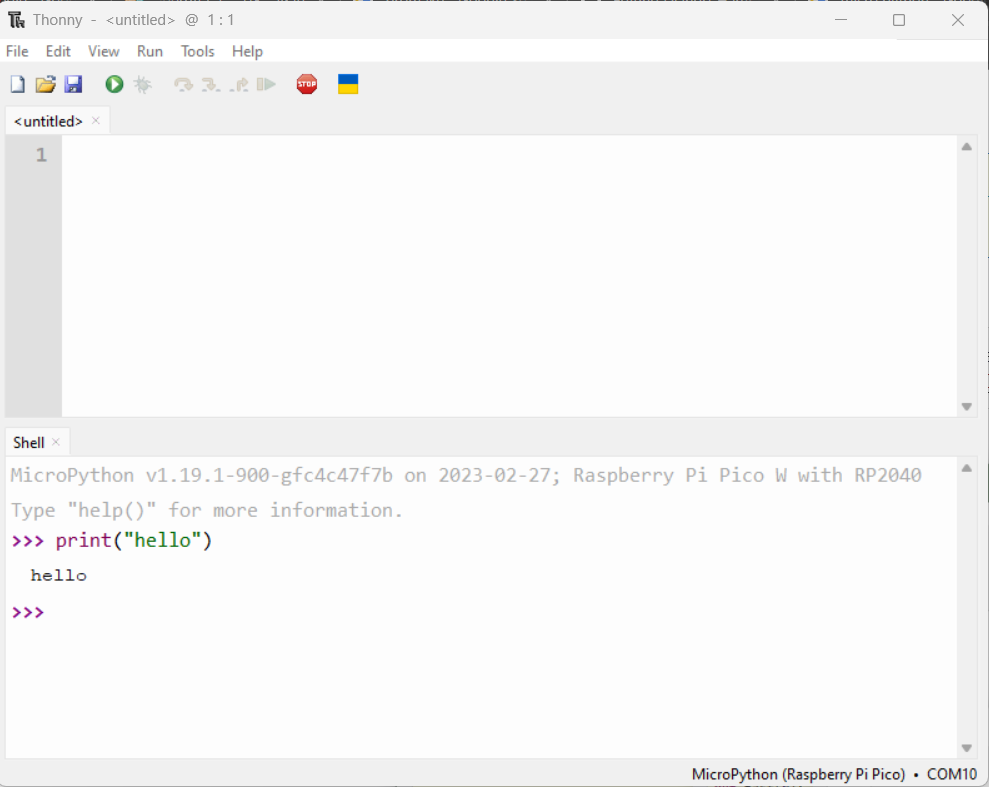Viewport: 989px width, 787px height.
Task: Click shell scrollbar down arrow
Action: coord(966,748)
